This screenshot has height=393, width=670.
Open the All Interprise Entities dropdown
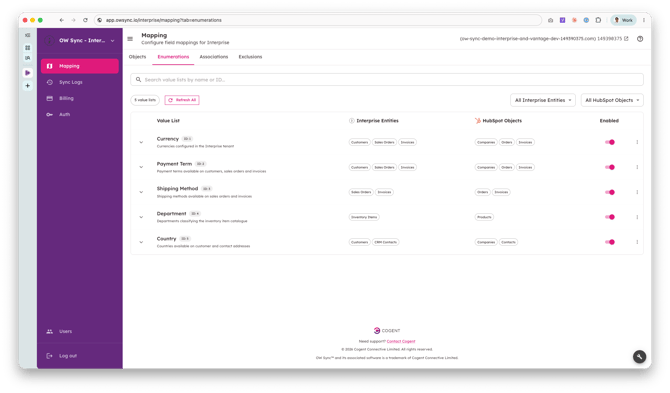pyautogui.click(x=543, y=100)
